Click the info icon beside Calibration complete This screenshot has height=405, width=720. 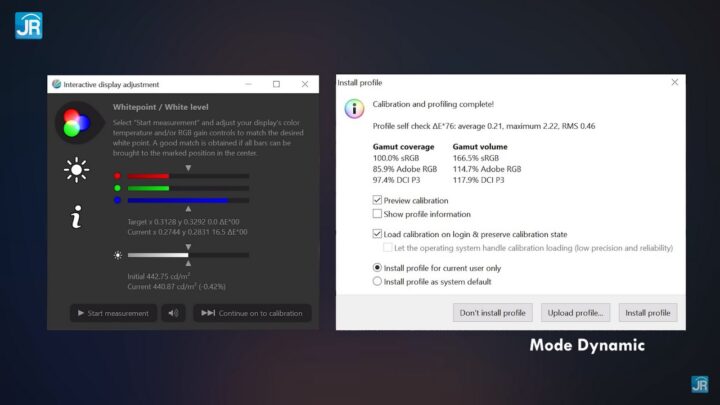coord(354,109)
